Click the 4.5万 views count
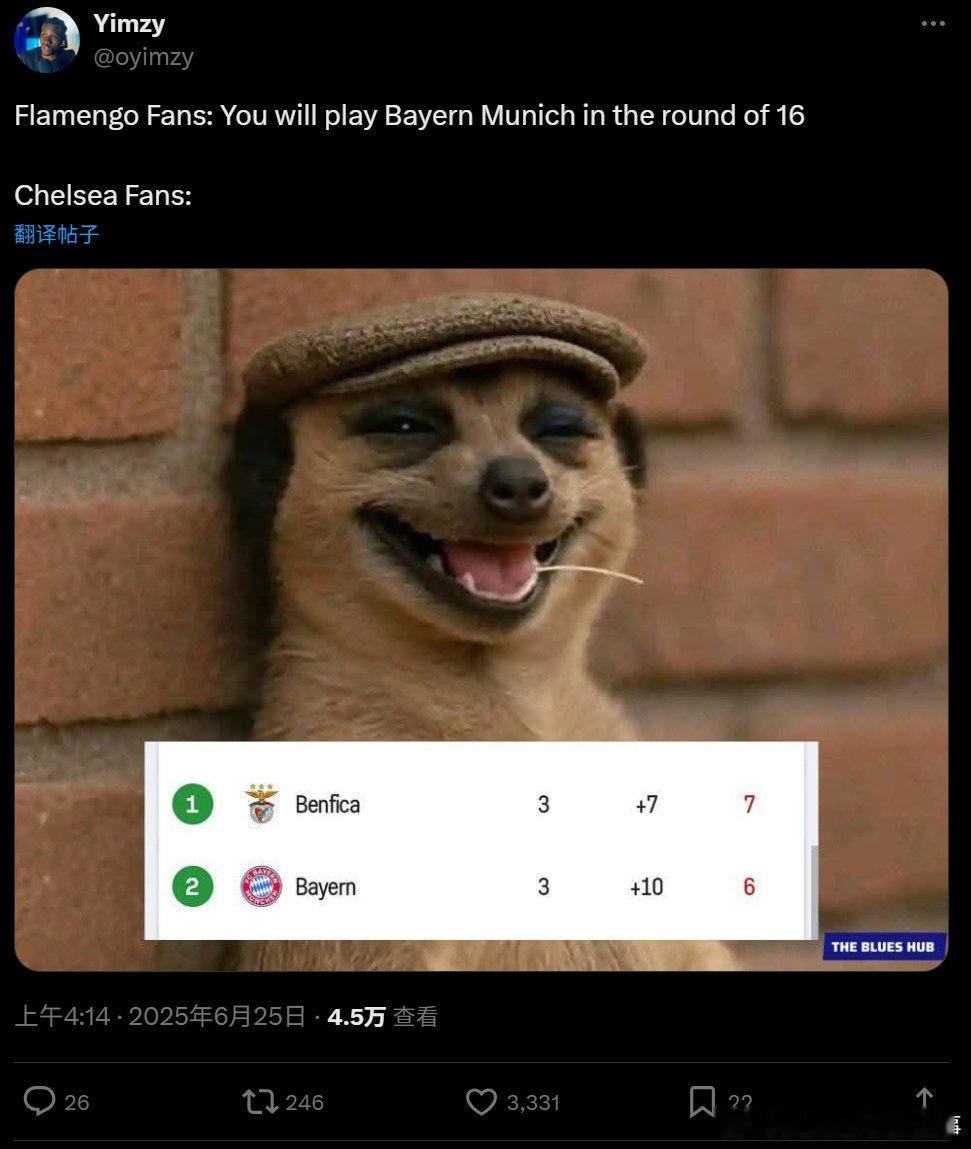Viewport: 971px width, 1149px height. pos(383,1016)
